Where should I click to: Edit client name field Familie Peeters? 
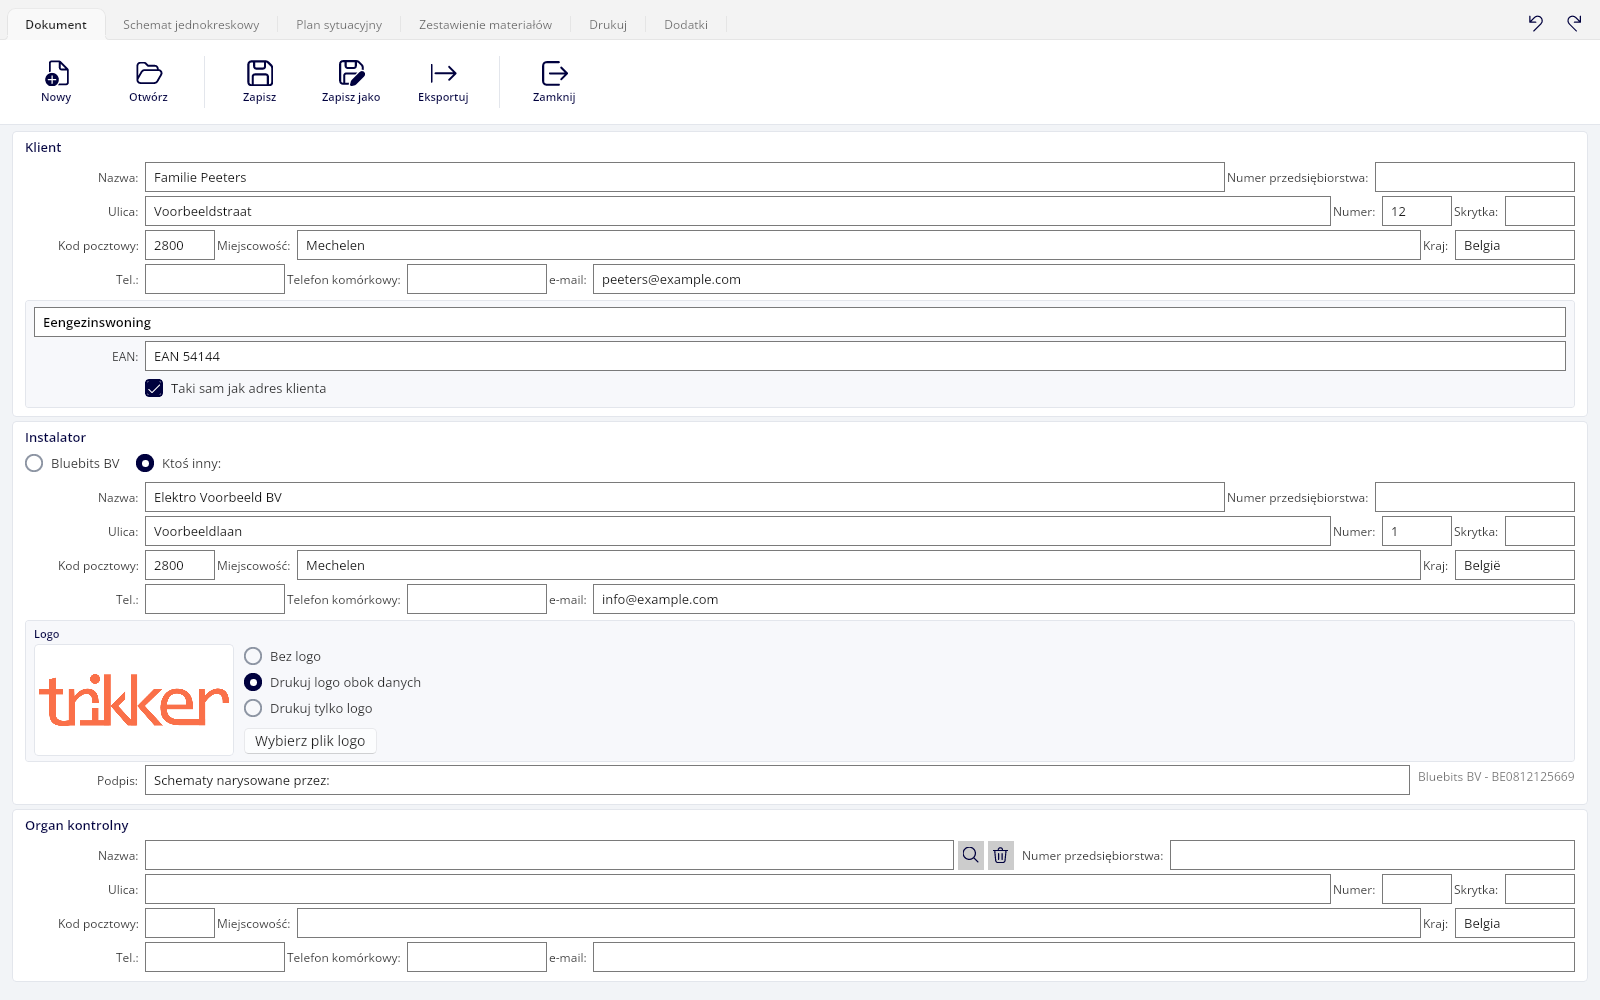(685, 177)
